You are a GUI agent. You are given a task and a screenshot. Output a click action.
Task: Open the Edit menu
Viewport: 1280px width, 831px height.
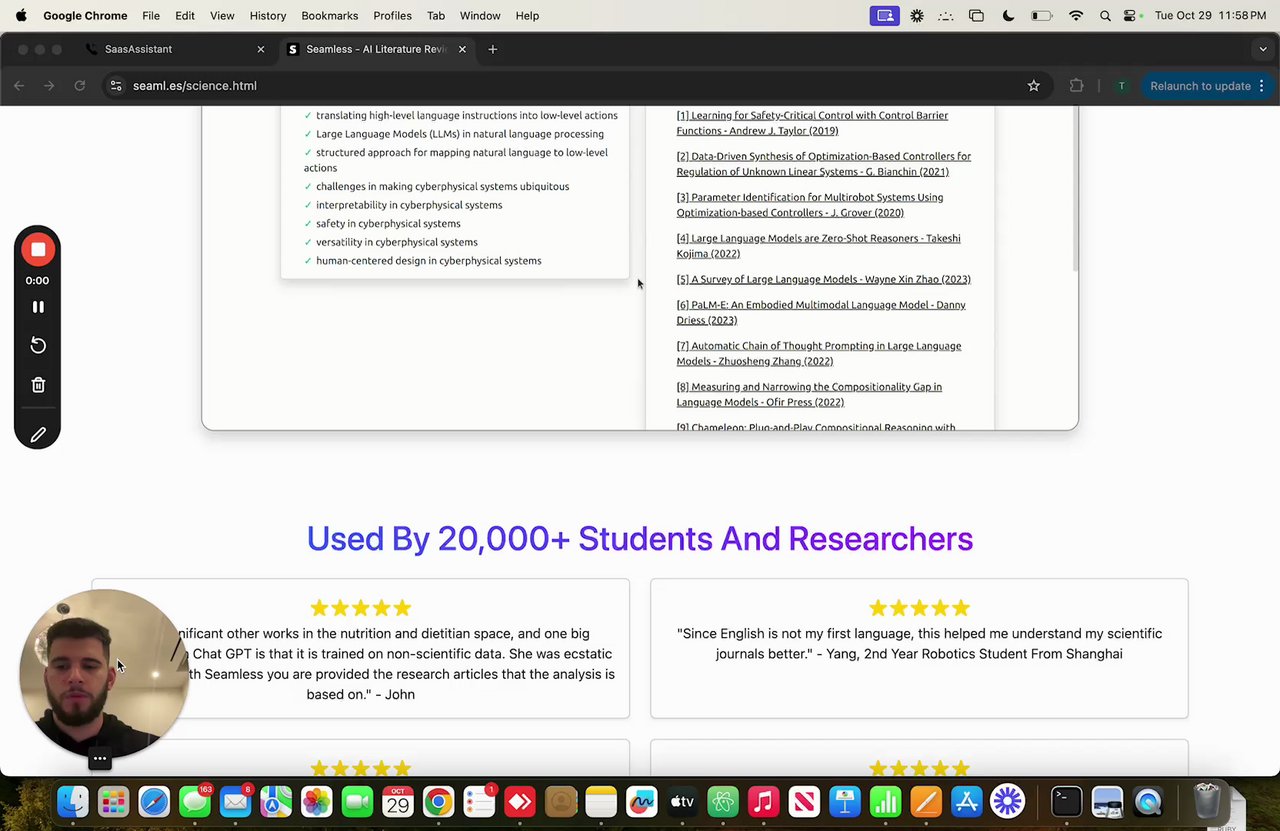pyautogui.click(x=185, y=16)
